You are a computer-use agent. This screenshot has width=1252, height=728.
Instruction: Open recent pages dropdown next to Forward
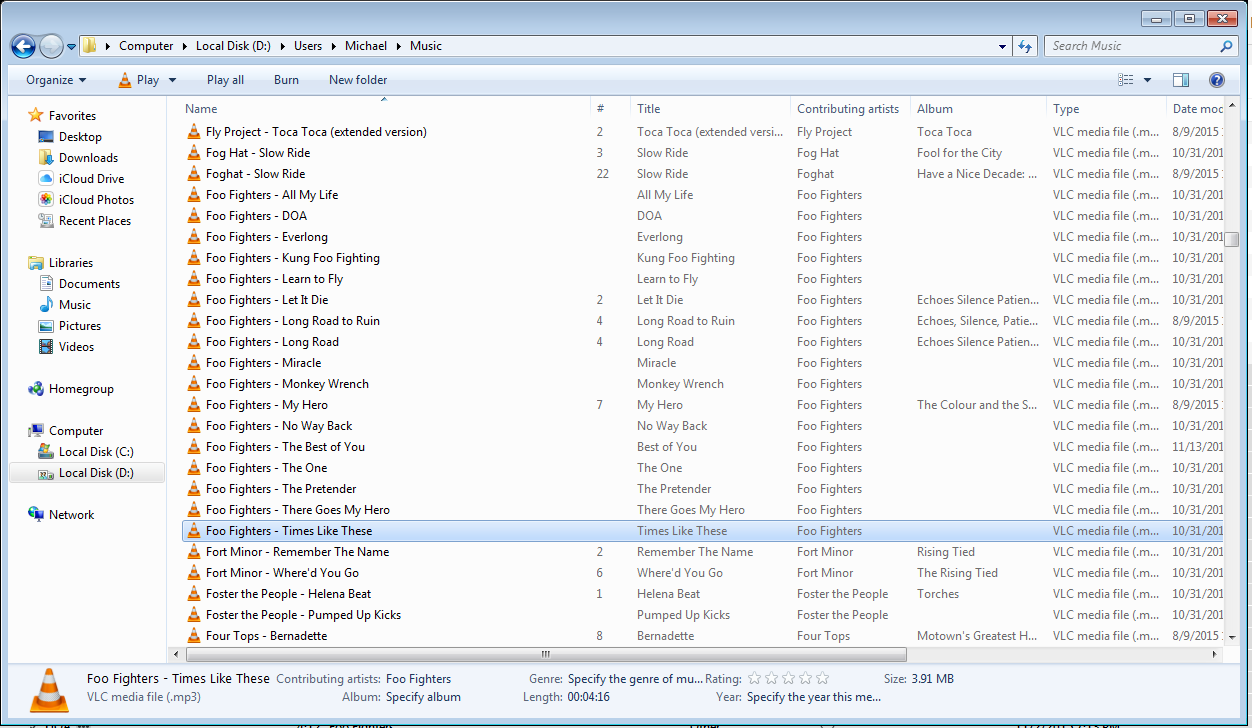(71, 46)
